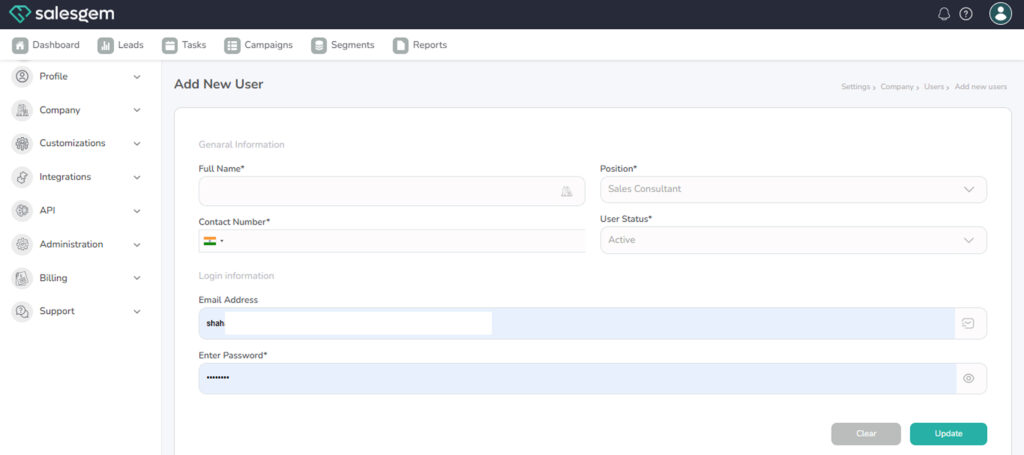Open the Position dropdown

coord(793,189)
